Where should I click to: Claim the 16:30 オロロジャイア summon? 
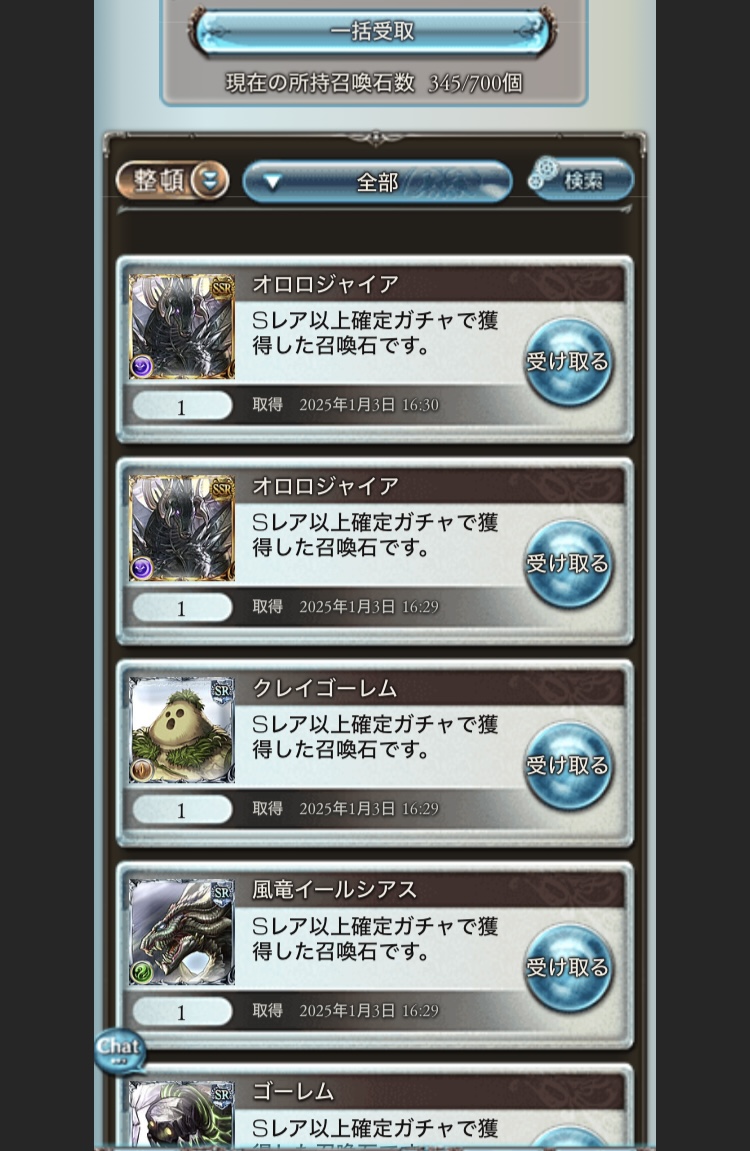point(568,362)
